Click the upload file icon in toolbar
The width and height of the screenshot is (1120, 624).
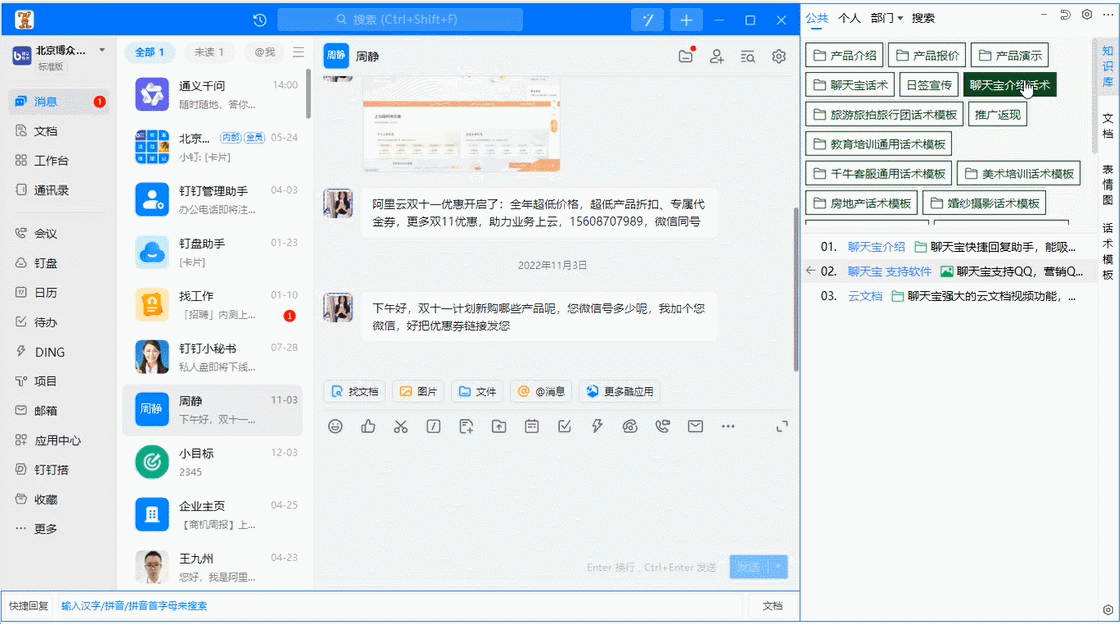click(499, 426)
